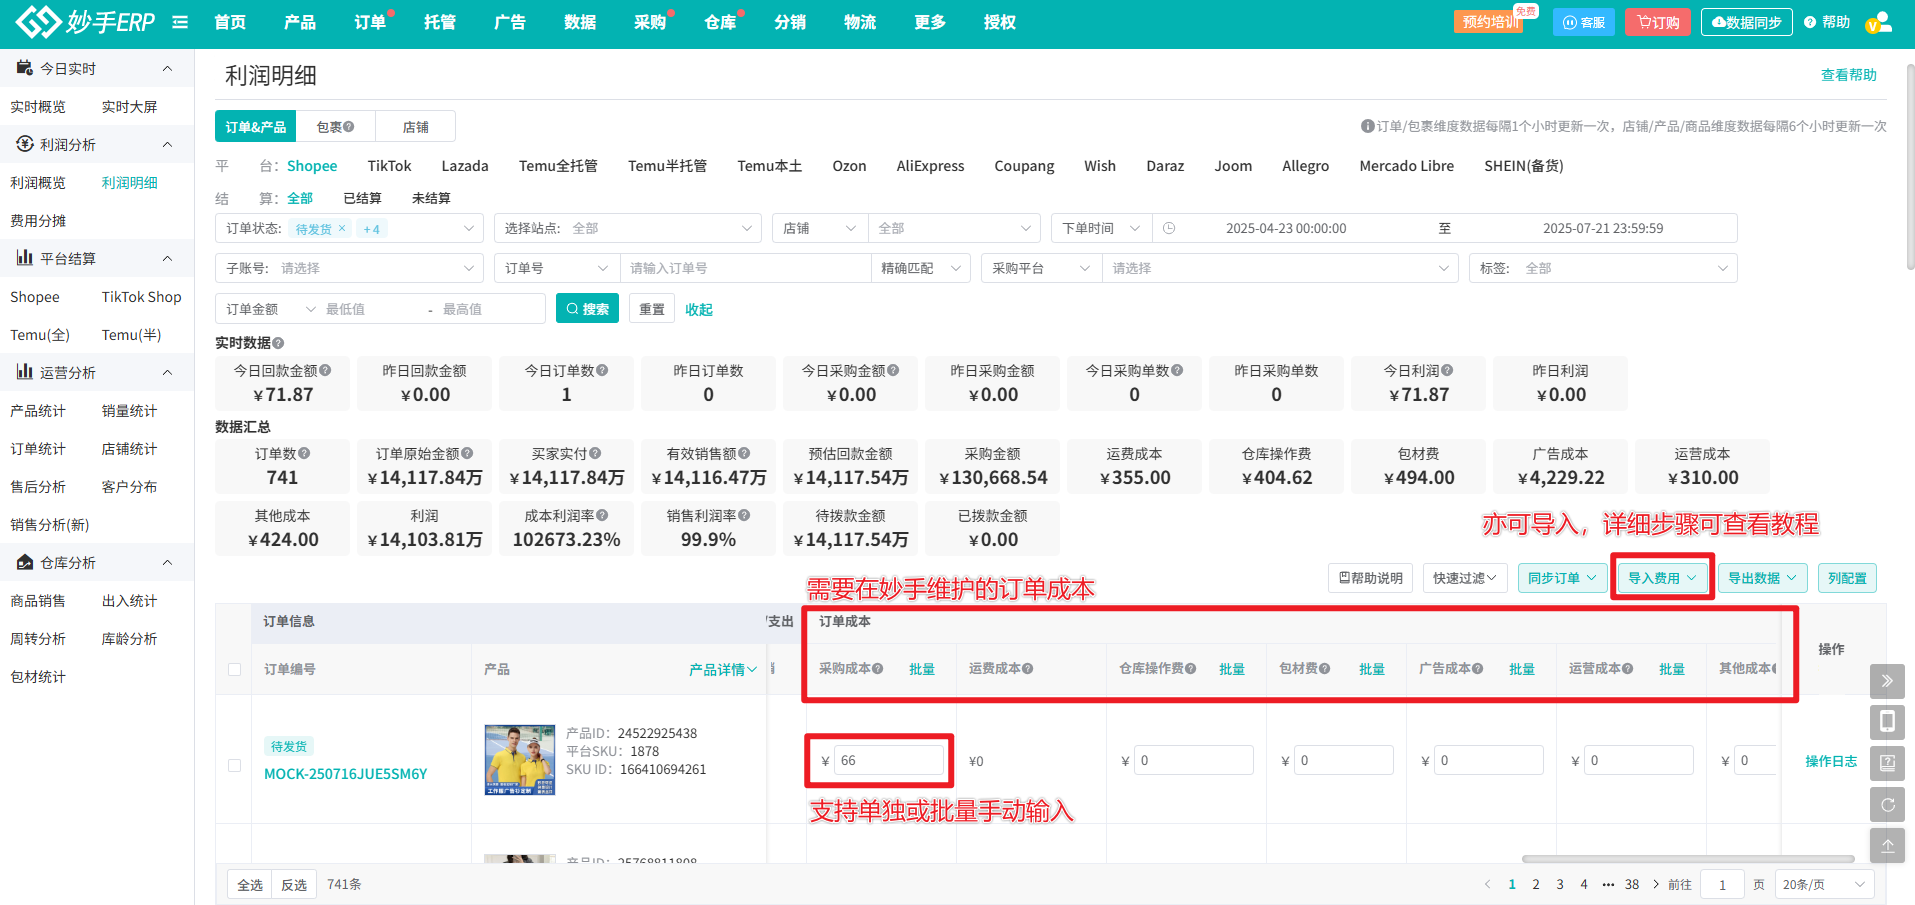Click the 运营分析 chart icon

(25, 372)
